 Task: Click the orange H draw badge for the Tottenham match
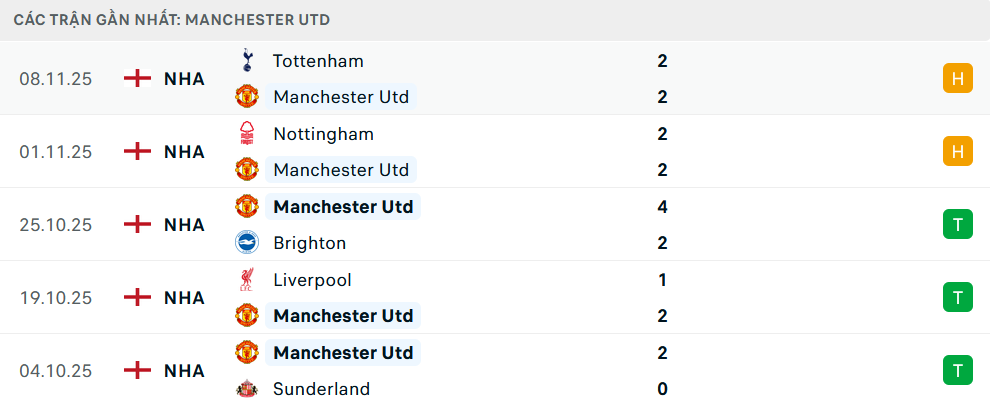coord(957,78)
